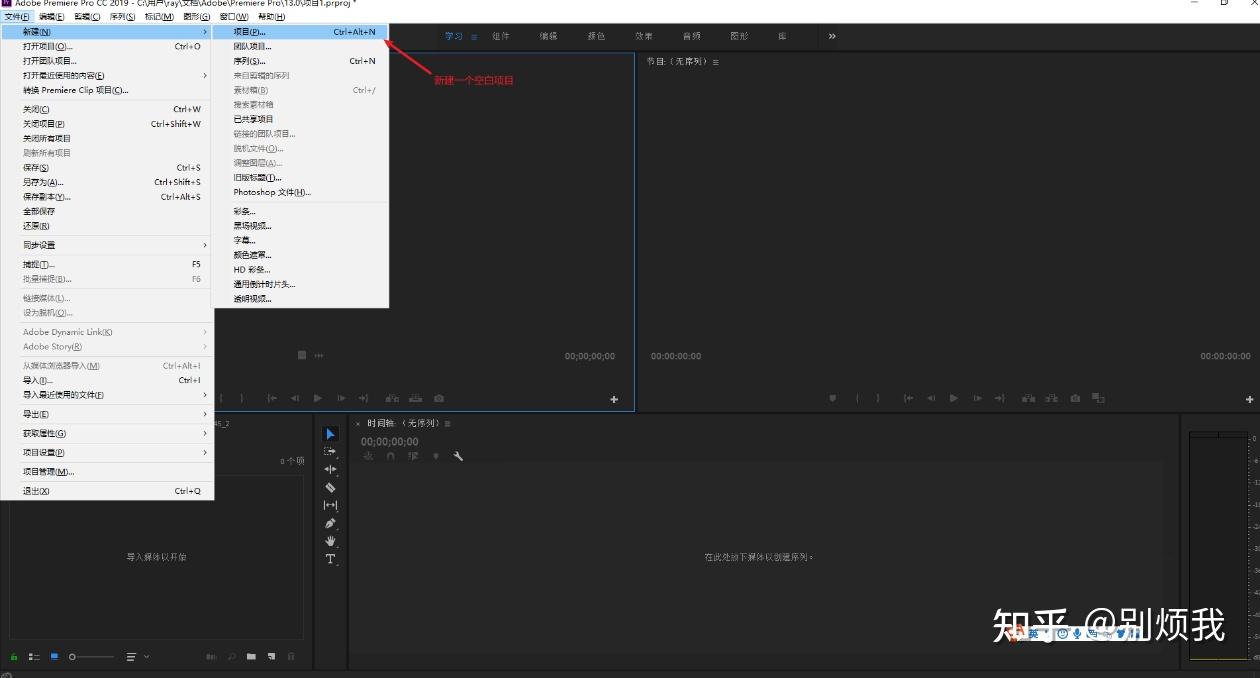This screenshot has height=678, width=1260.
Task: Choose New Project menu item
Action: (x=301, y=32)
